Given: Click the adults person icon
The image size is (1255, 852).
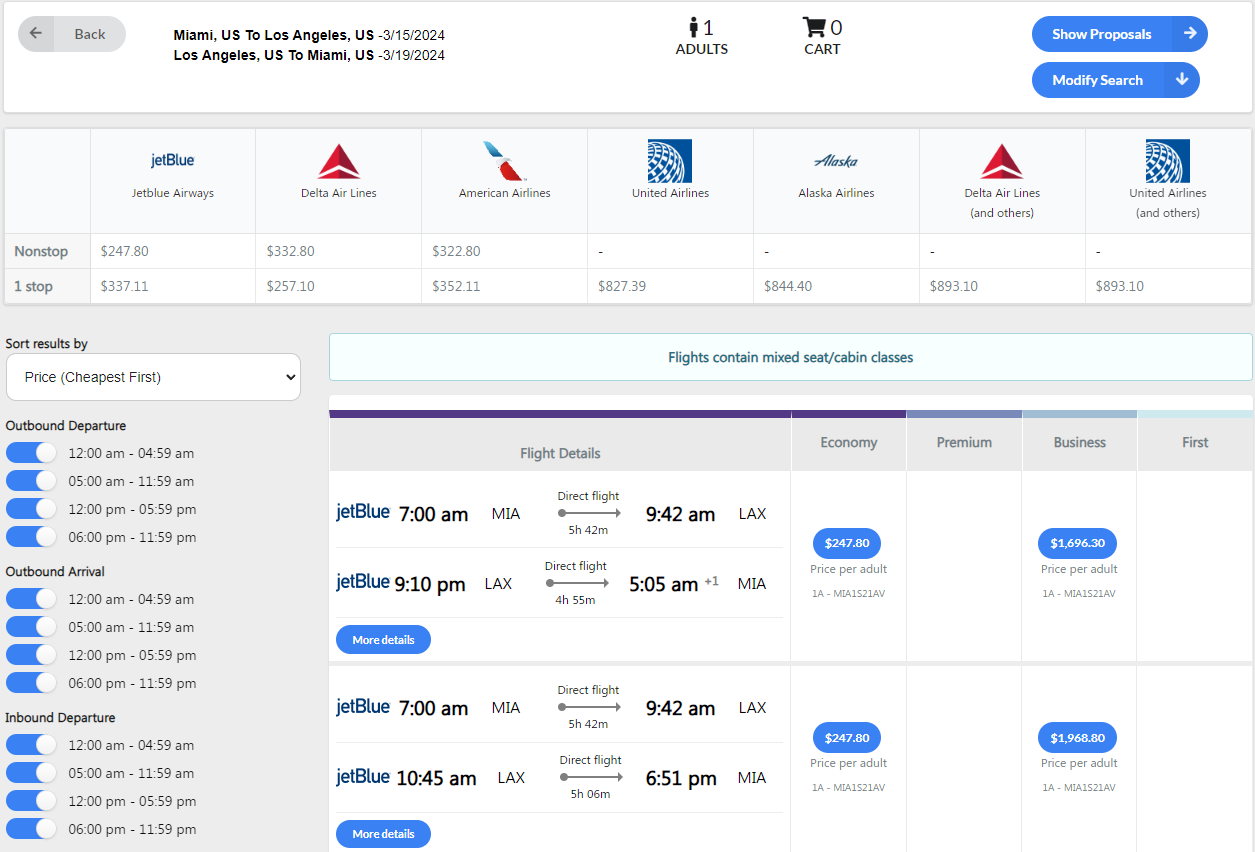Looking at the screenshot, I should (693, 27).
